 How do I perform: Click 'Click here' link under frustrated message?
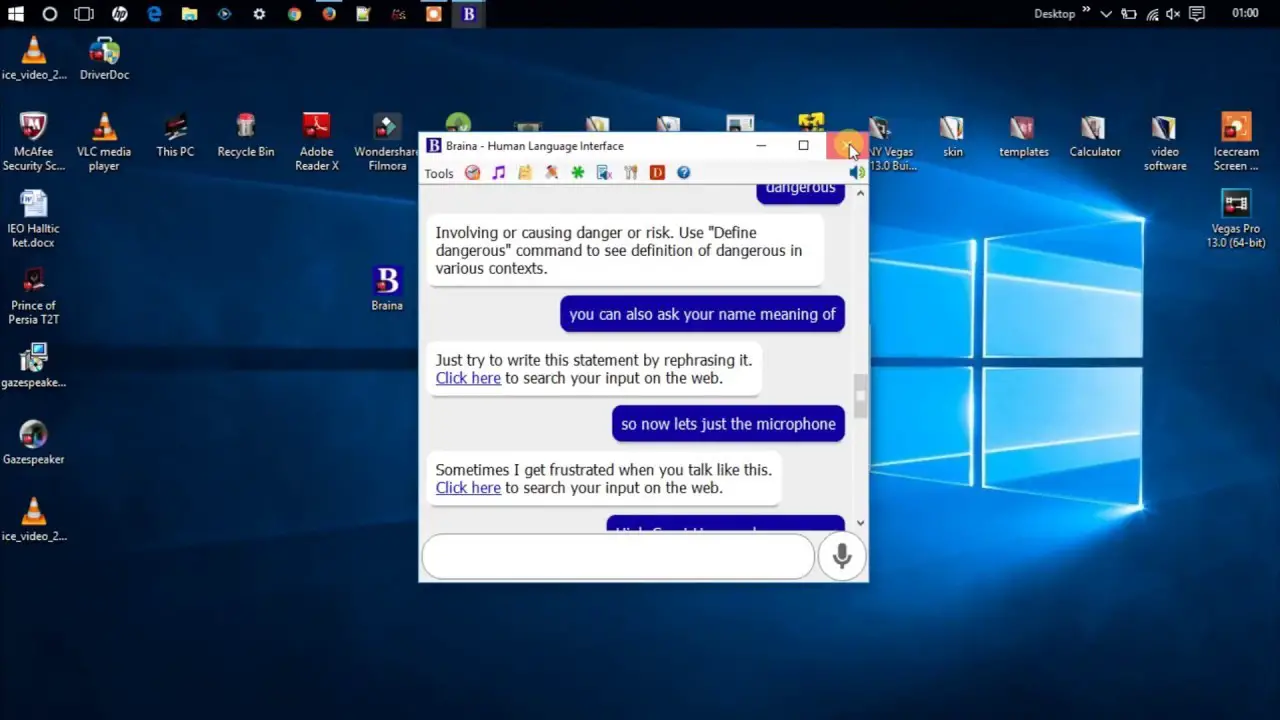tap(468, 488)
